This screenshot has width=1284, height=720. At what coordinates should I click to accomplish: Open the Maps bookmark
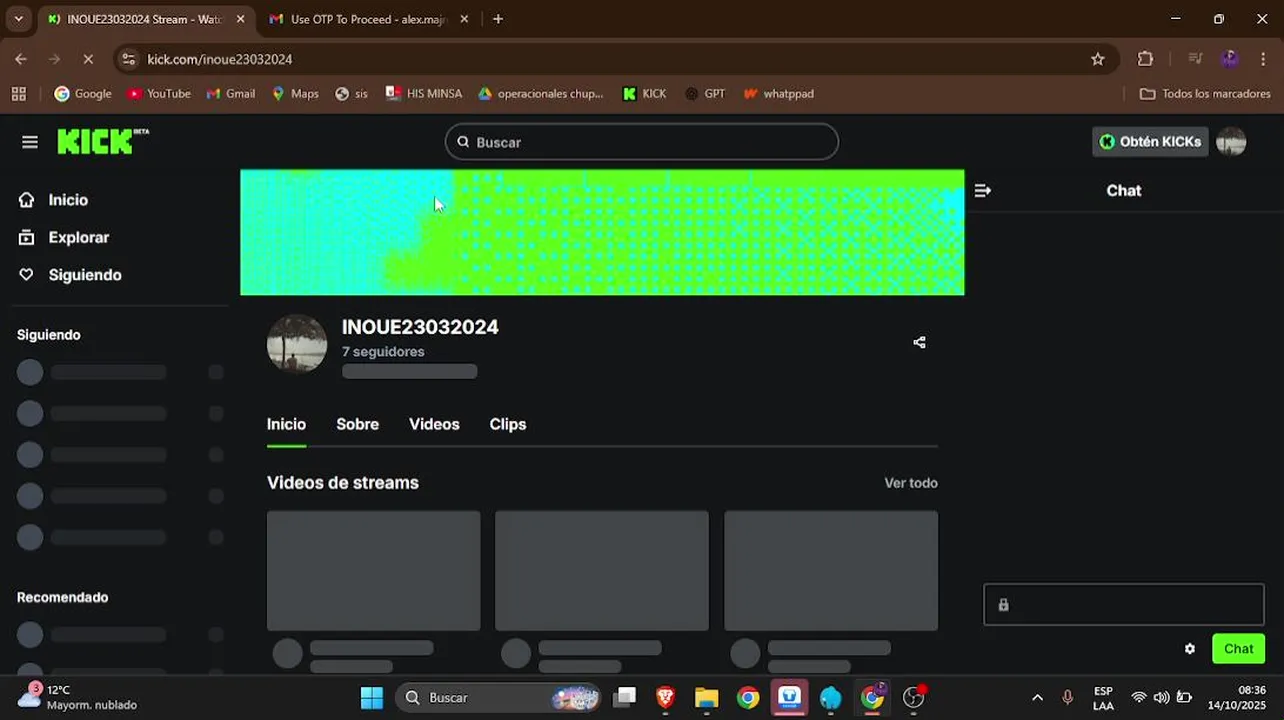(295, 94)
